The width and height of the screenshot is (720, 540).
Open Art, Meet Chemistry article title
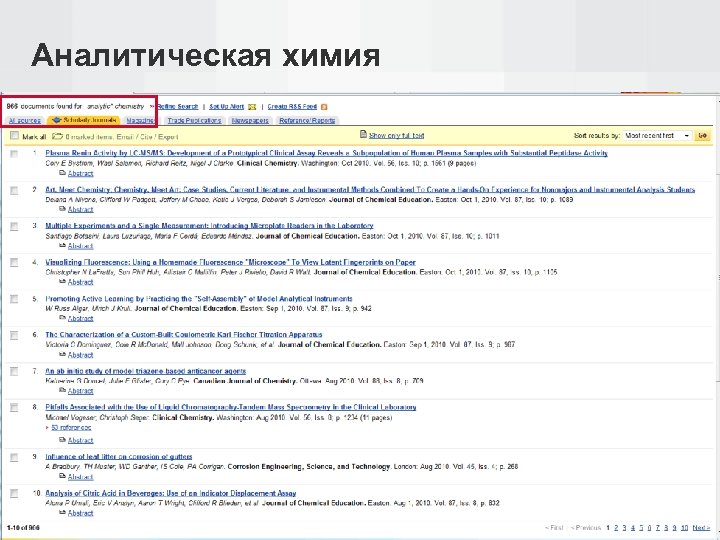pos(370,189)
